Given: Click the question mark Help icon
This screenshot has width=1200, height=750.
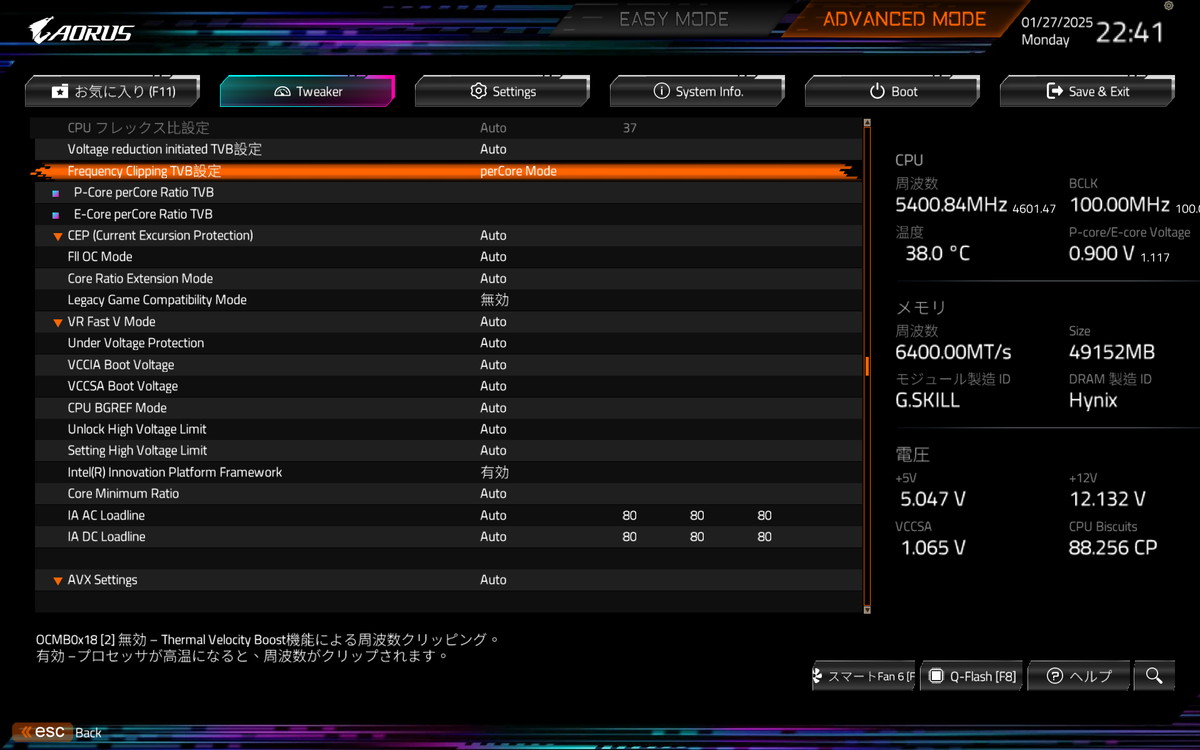Looking at the screenshot, I should tap(1054, 676).
